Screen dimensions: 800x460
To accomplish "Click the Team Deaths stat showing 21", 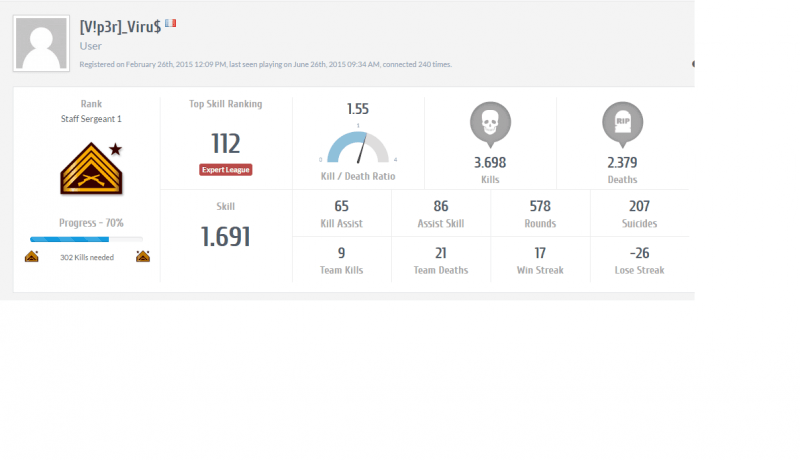I will (441, 260).
